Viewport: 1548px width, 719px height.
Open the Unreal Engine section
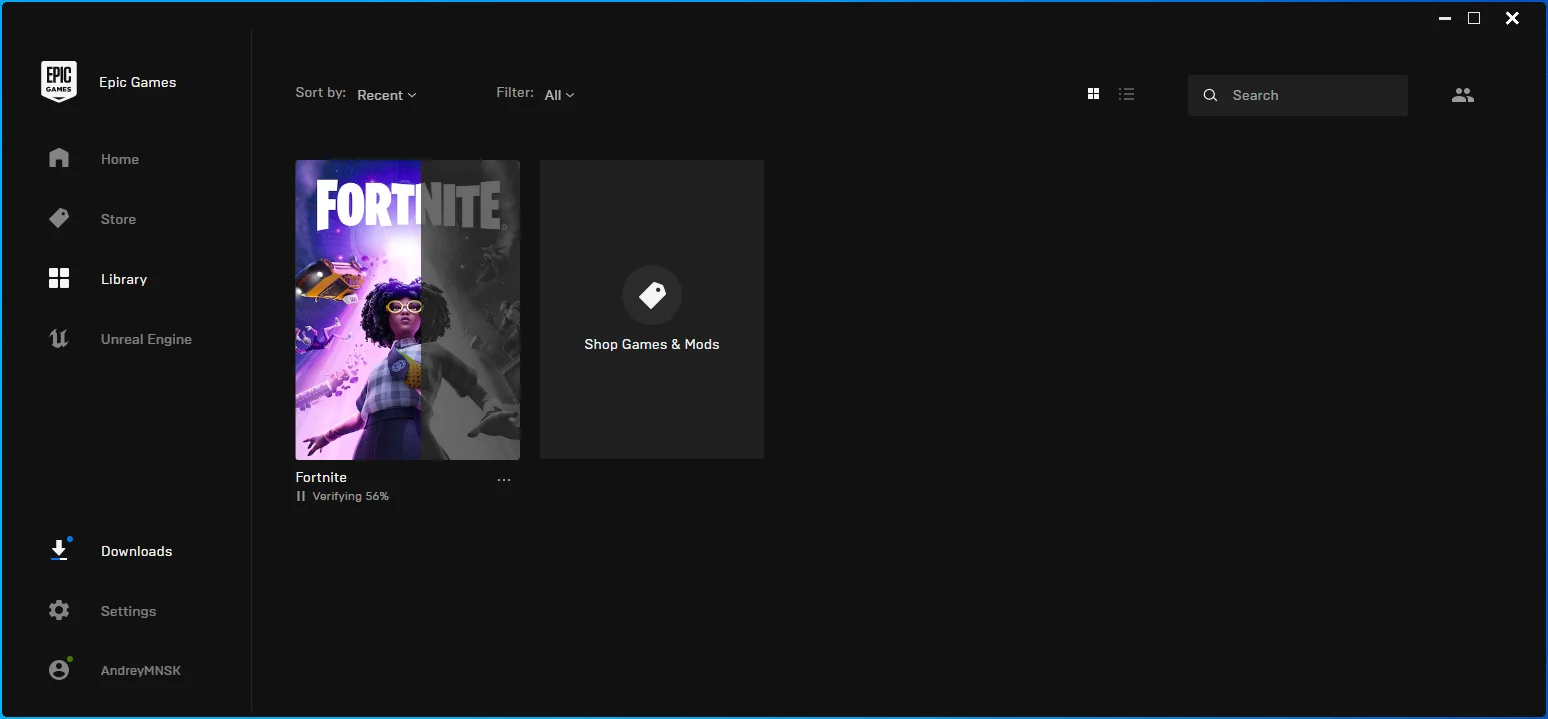[146, 339]
